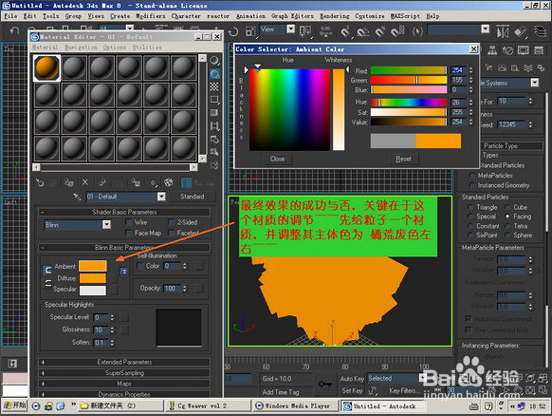Click the Material Effects Channel icon

coord(154,182)
